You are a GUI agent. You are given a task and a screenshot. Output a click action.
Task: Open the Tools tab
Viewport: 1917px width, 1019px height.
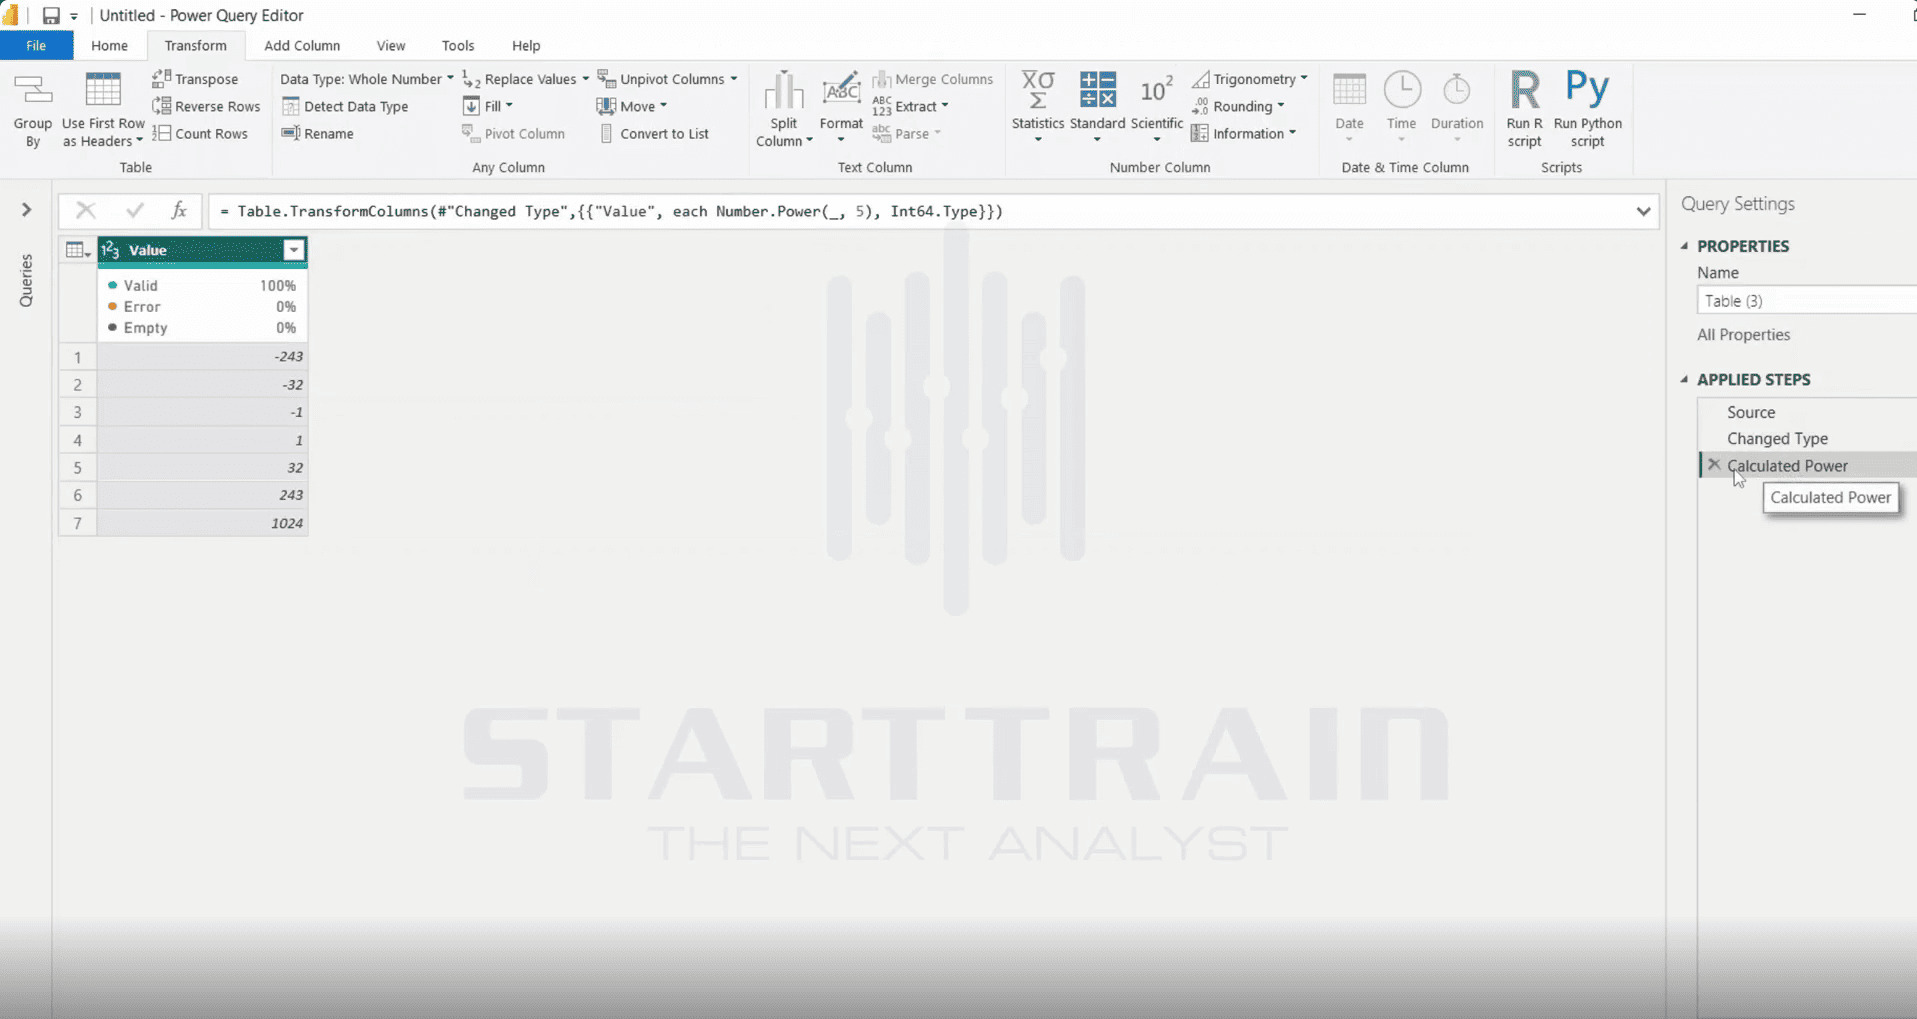click(x=458, y=45)
